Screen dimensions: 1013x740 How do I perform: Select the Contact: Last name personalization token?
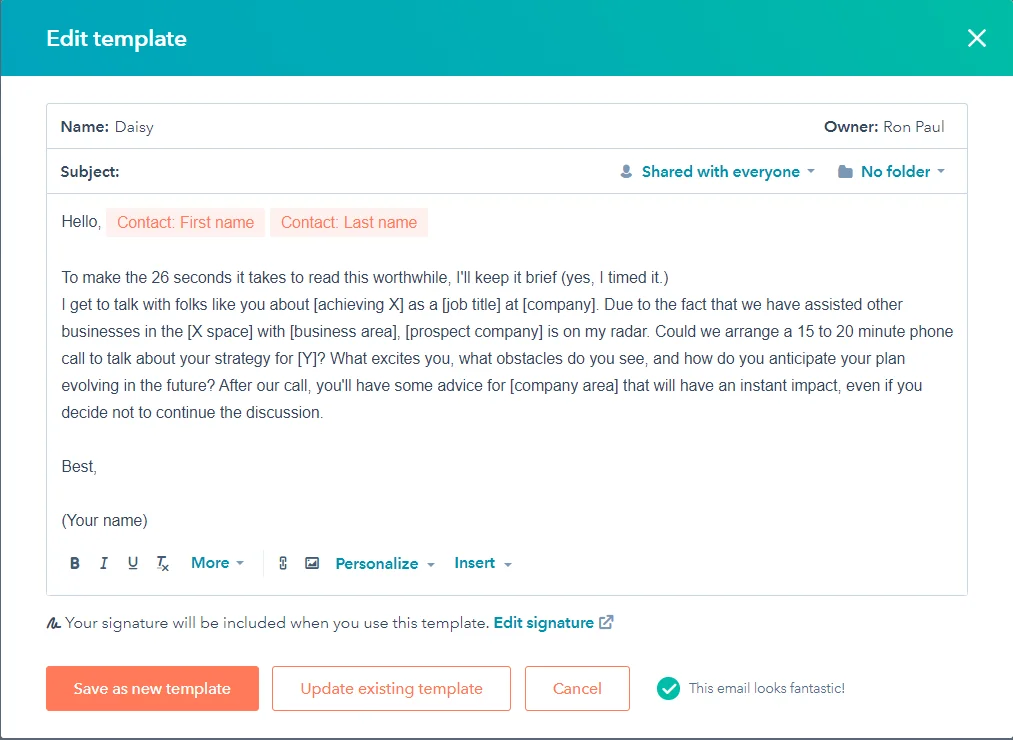(x=349, y=222)
